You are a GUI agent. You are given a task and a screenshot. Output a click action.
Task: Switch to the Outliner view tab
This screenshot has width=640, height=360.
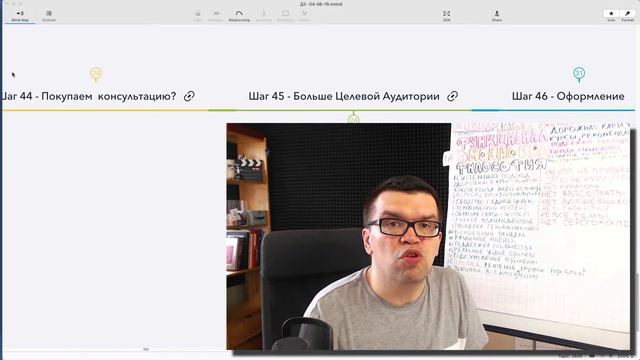49,16
